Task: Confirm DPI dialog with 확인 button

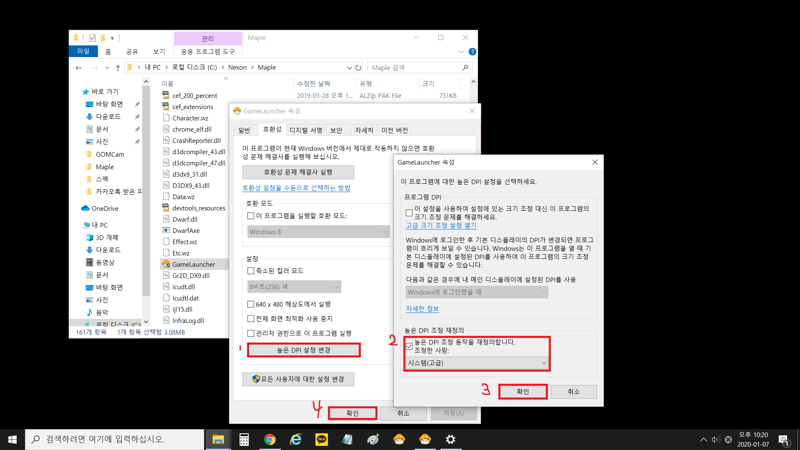Action: click(x=523, y=391)
